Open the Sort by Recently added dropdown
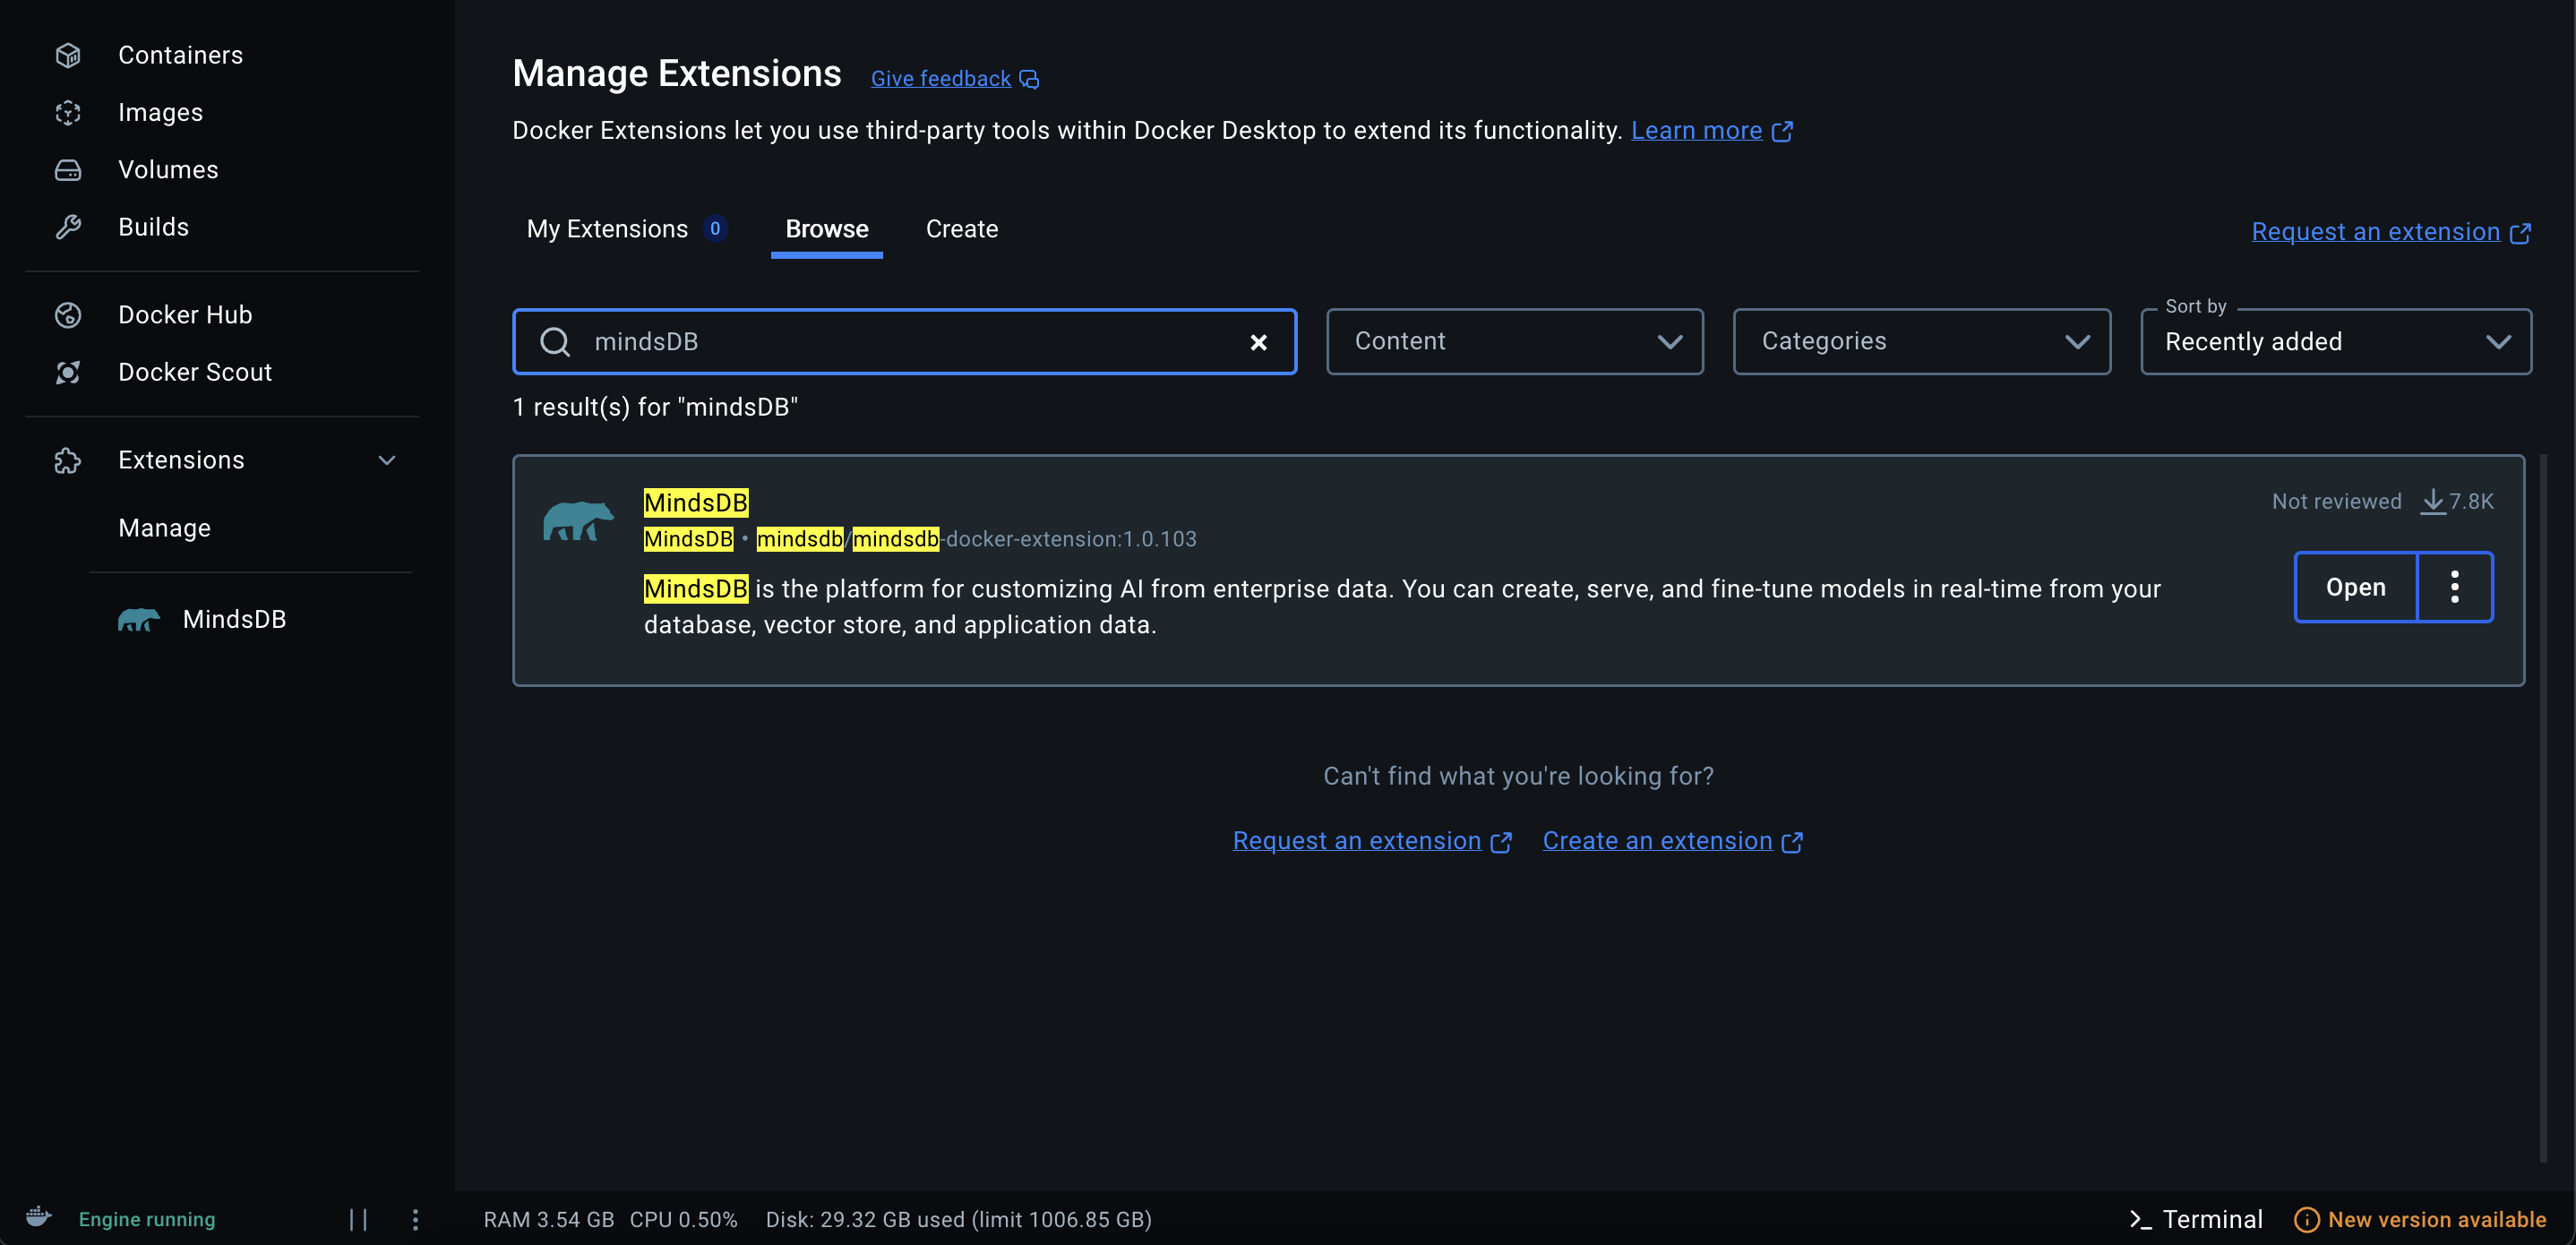This screenshot has height=1245, width=2576. [2335, 342]
